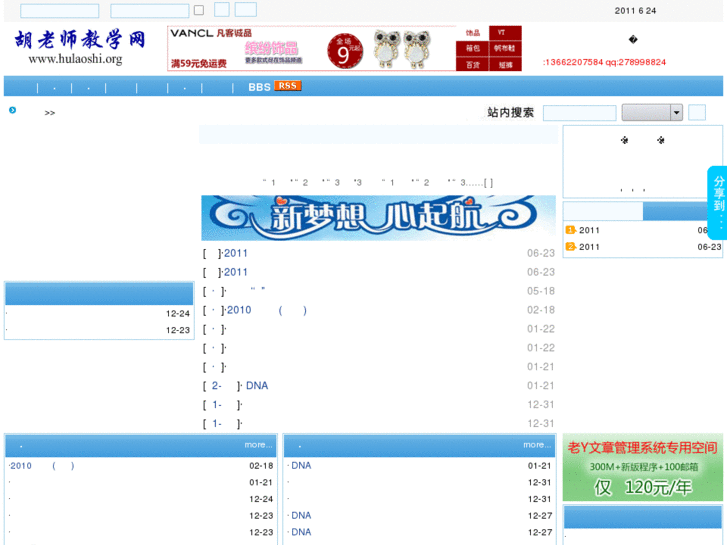Click the 300M+新版程序+100邮箱 ad line
727x545 pixels.
(x=644, y=467)
